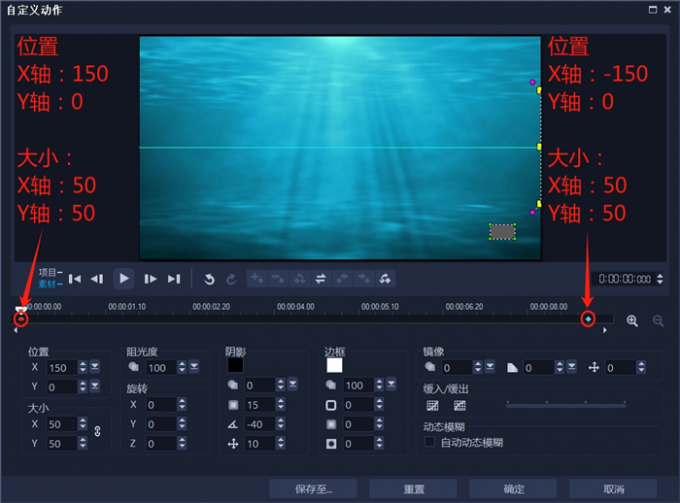Switch playback mode to 素材
The width and height of the screenshot is (680, 503).
pyautogui.click(x=50, y=284)
